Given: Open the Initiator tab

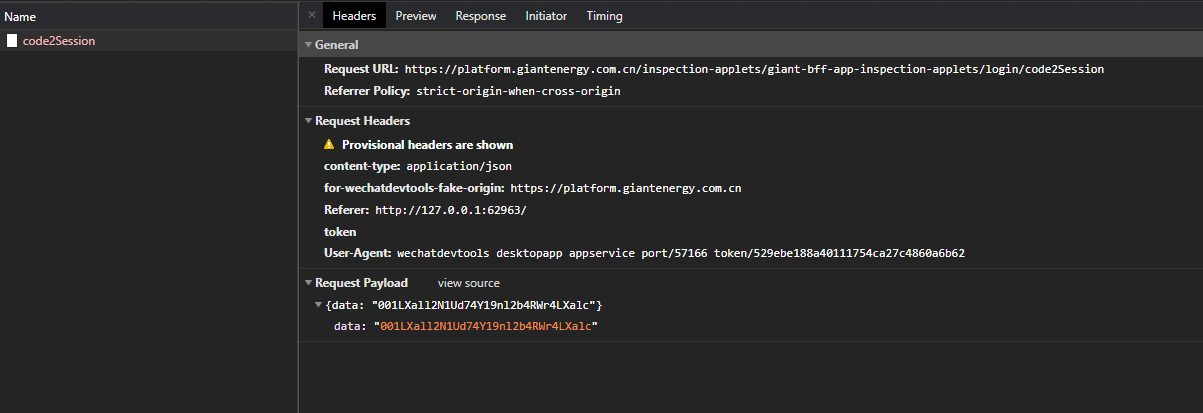Looking at the screenshot, I should [546, 16].
